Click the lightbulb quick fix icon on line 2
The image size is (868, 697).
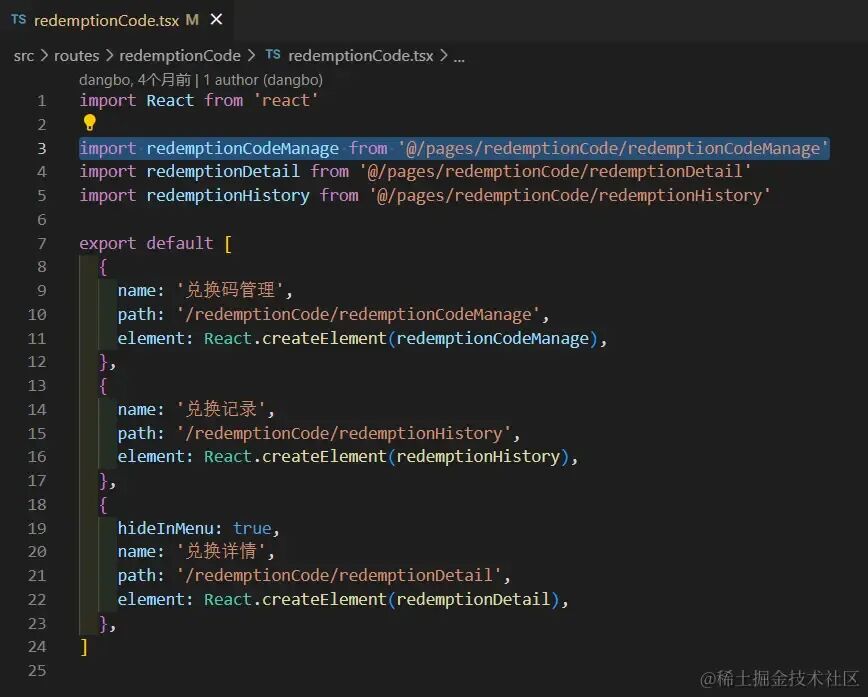click(88, 124)
